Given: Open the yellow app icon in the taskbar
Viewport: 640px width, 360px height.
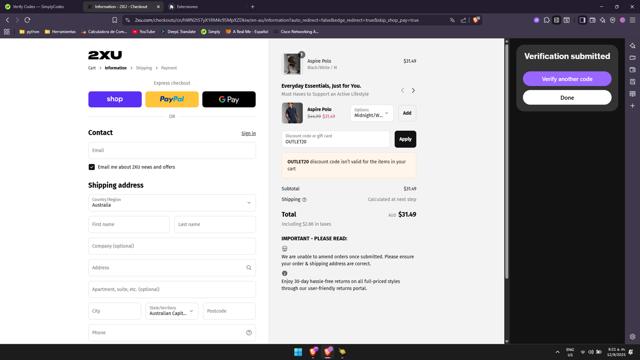Looking at the screenshot, I should (x=342, y=352).
